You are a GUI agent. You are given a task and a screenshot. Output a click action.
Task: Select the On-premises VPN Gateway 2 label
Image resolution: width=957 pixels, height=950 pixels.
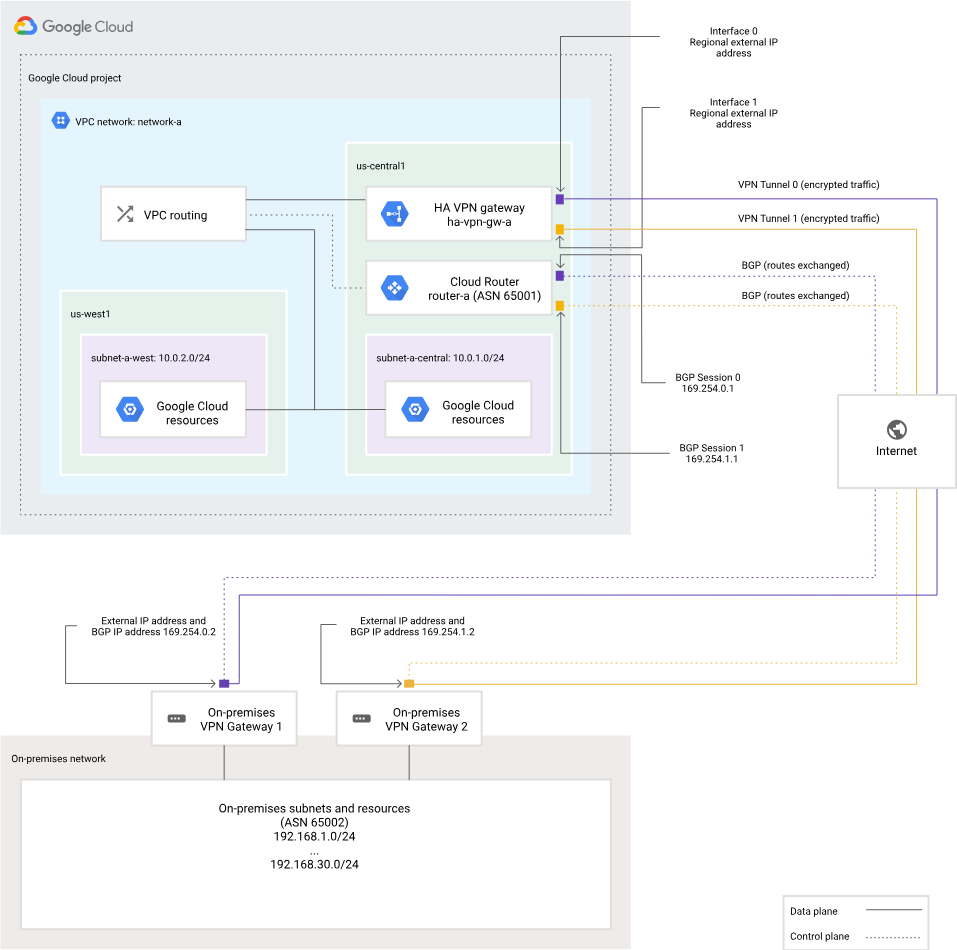point(426,719)
